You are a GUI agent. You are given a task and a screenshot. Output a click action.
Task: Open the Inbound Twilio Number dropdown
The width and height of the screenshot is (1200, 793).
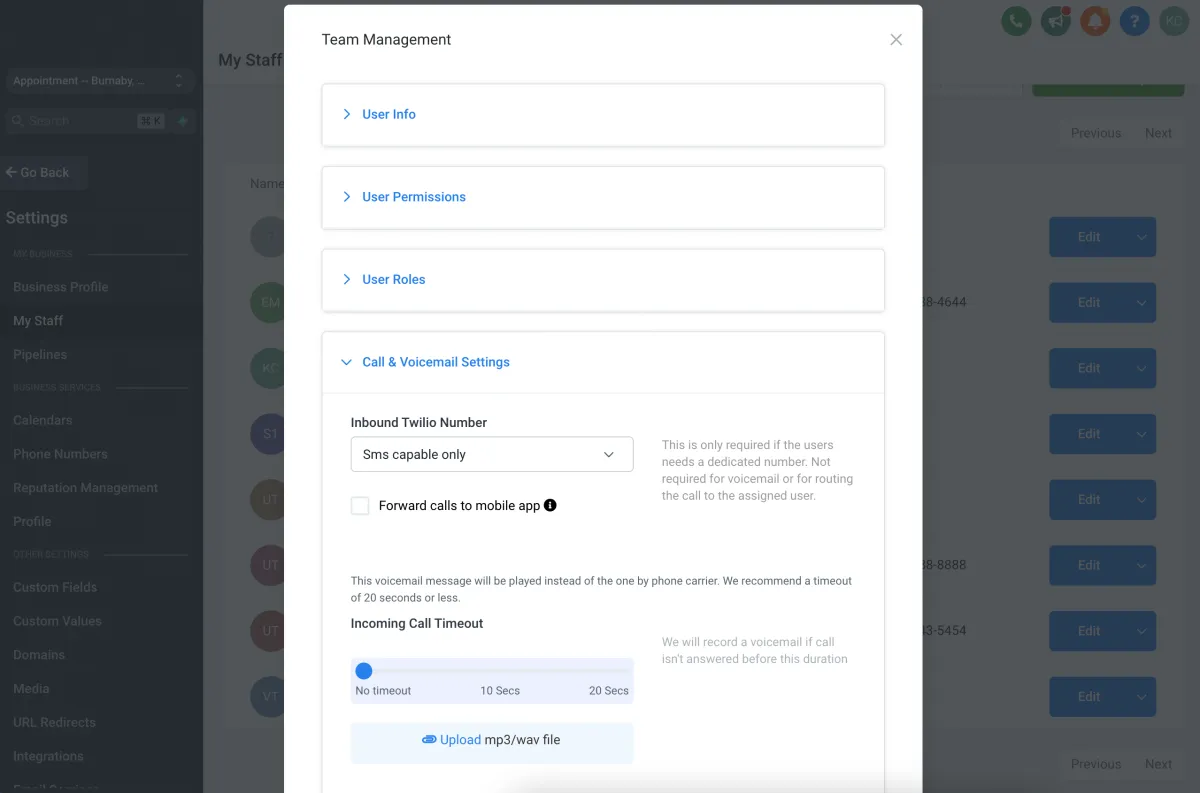pyautogui.click(x=491, y=454)
